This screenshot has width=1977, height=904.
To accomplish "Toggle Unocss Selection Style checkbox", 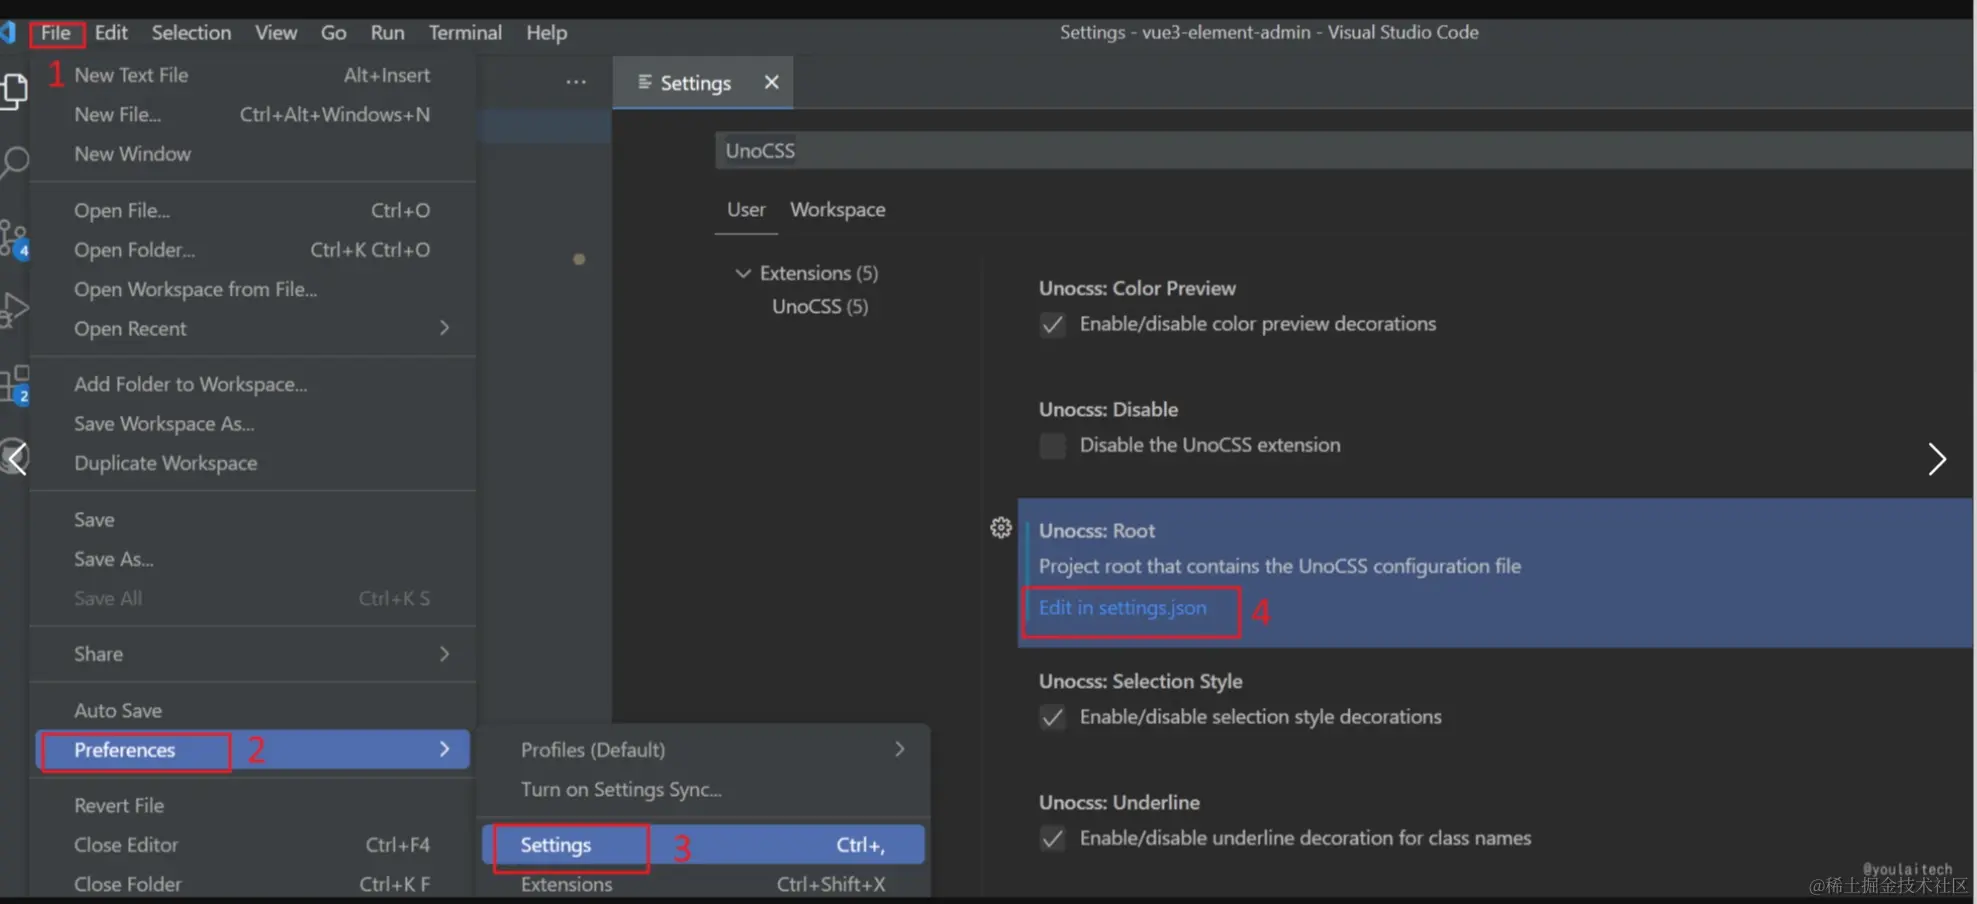I will (x=1052, y=718).
